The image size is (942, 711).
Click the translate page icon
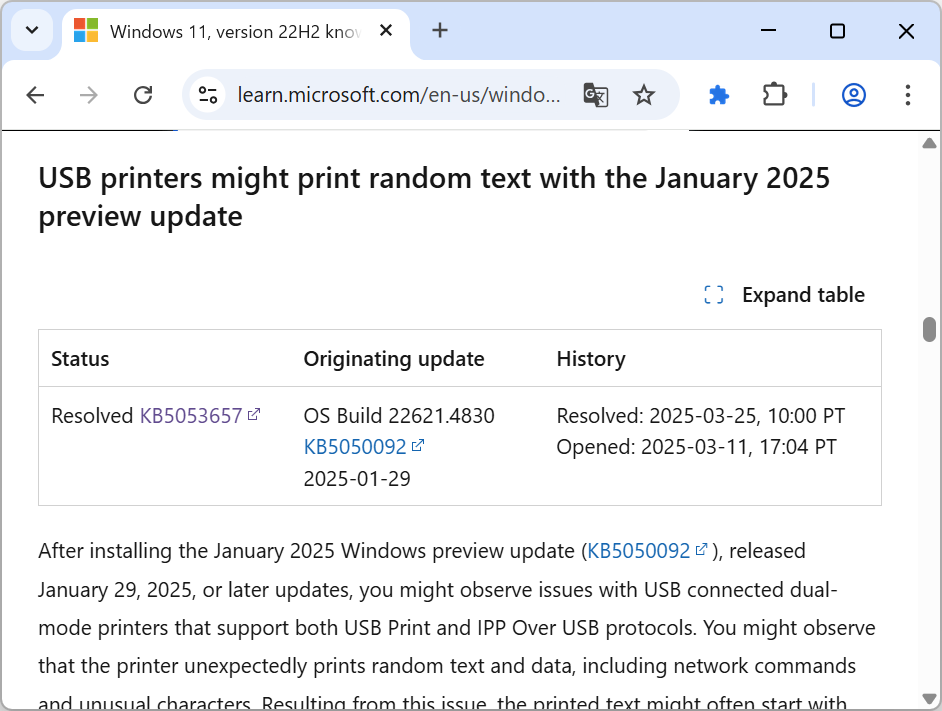(x=596, y=95)
